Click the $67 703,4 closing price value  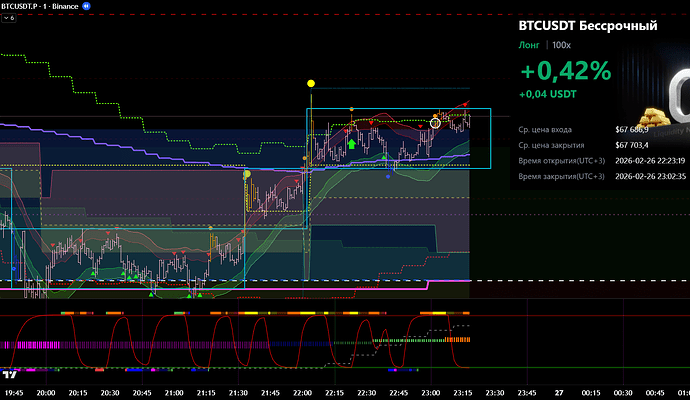click(632, 145)
